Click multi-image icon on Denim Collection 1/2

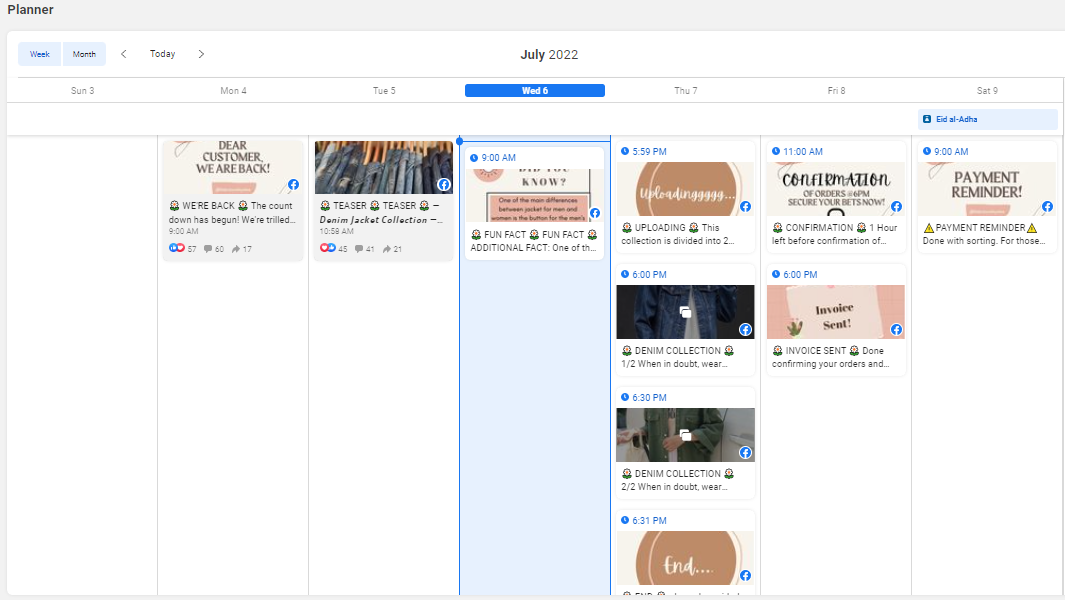[685, 312]
